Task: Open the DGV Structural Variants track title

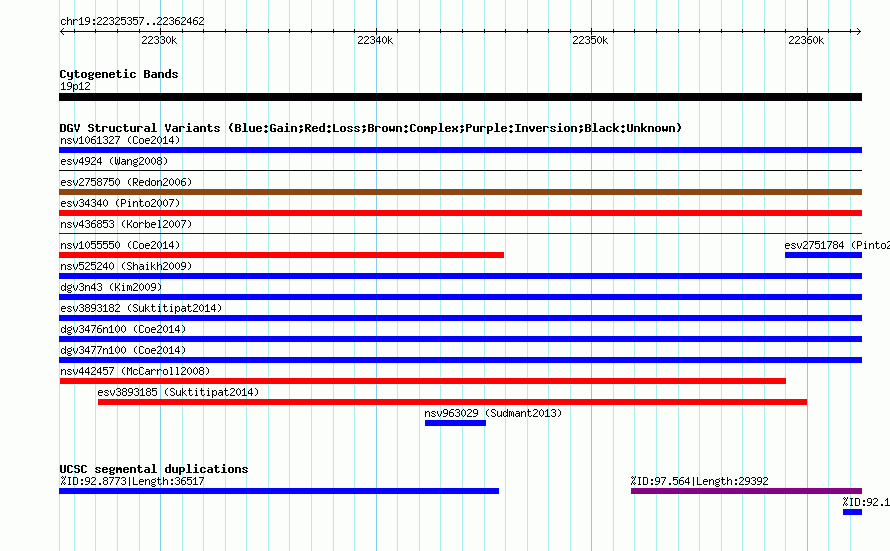Action: (371, 128)
